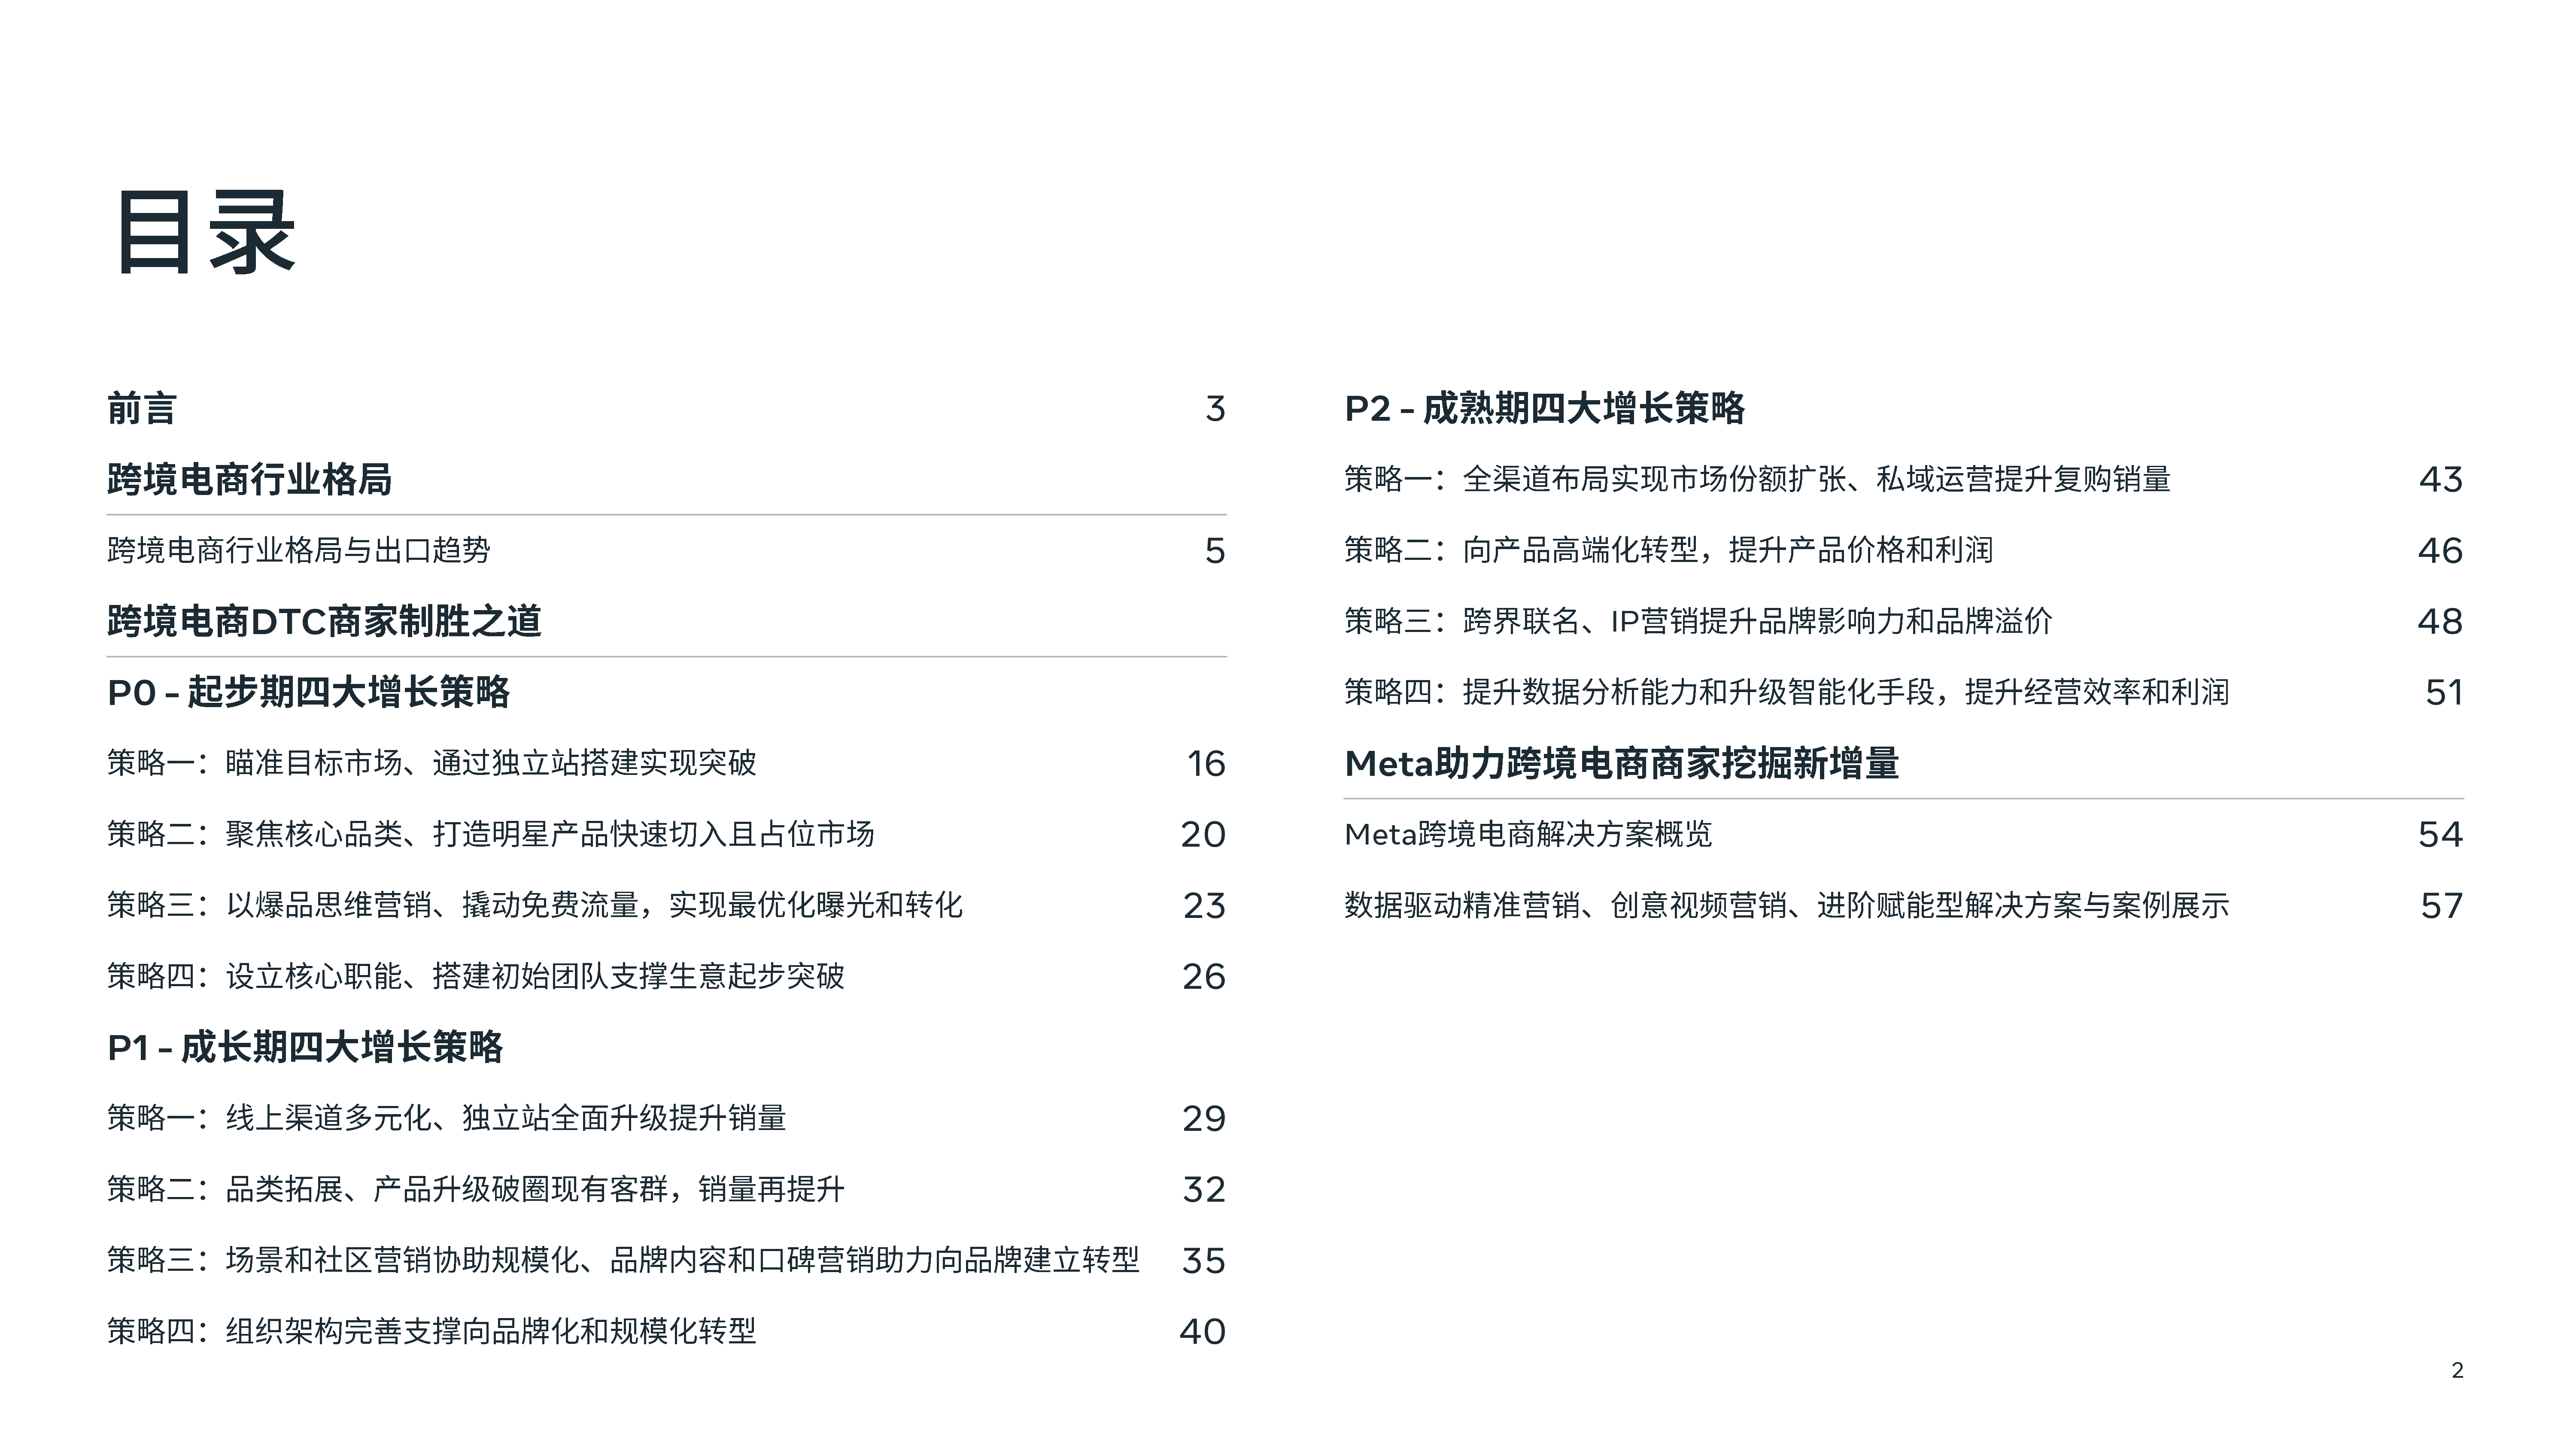Select the 跨境电商行业格局 section heading

[249, 479]
